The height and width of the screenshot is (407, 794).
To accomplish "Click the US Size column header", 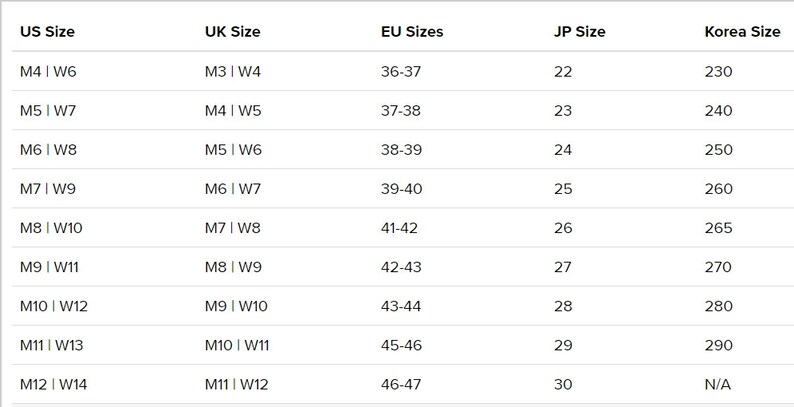I will (x=47, y=32).
